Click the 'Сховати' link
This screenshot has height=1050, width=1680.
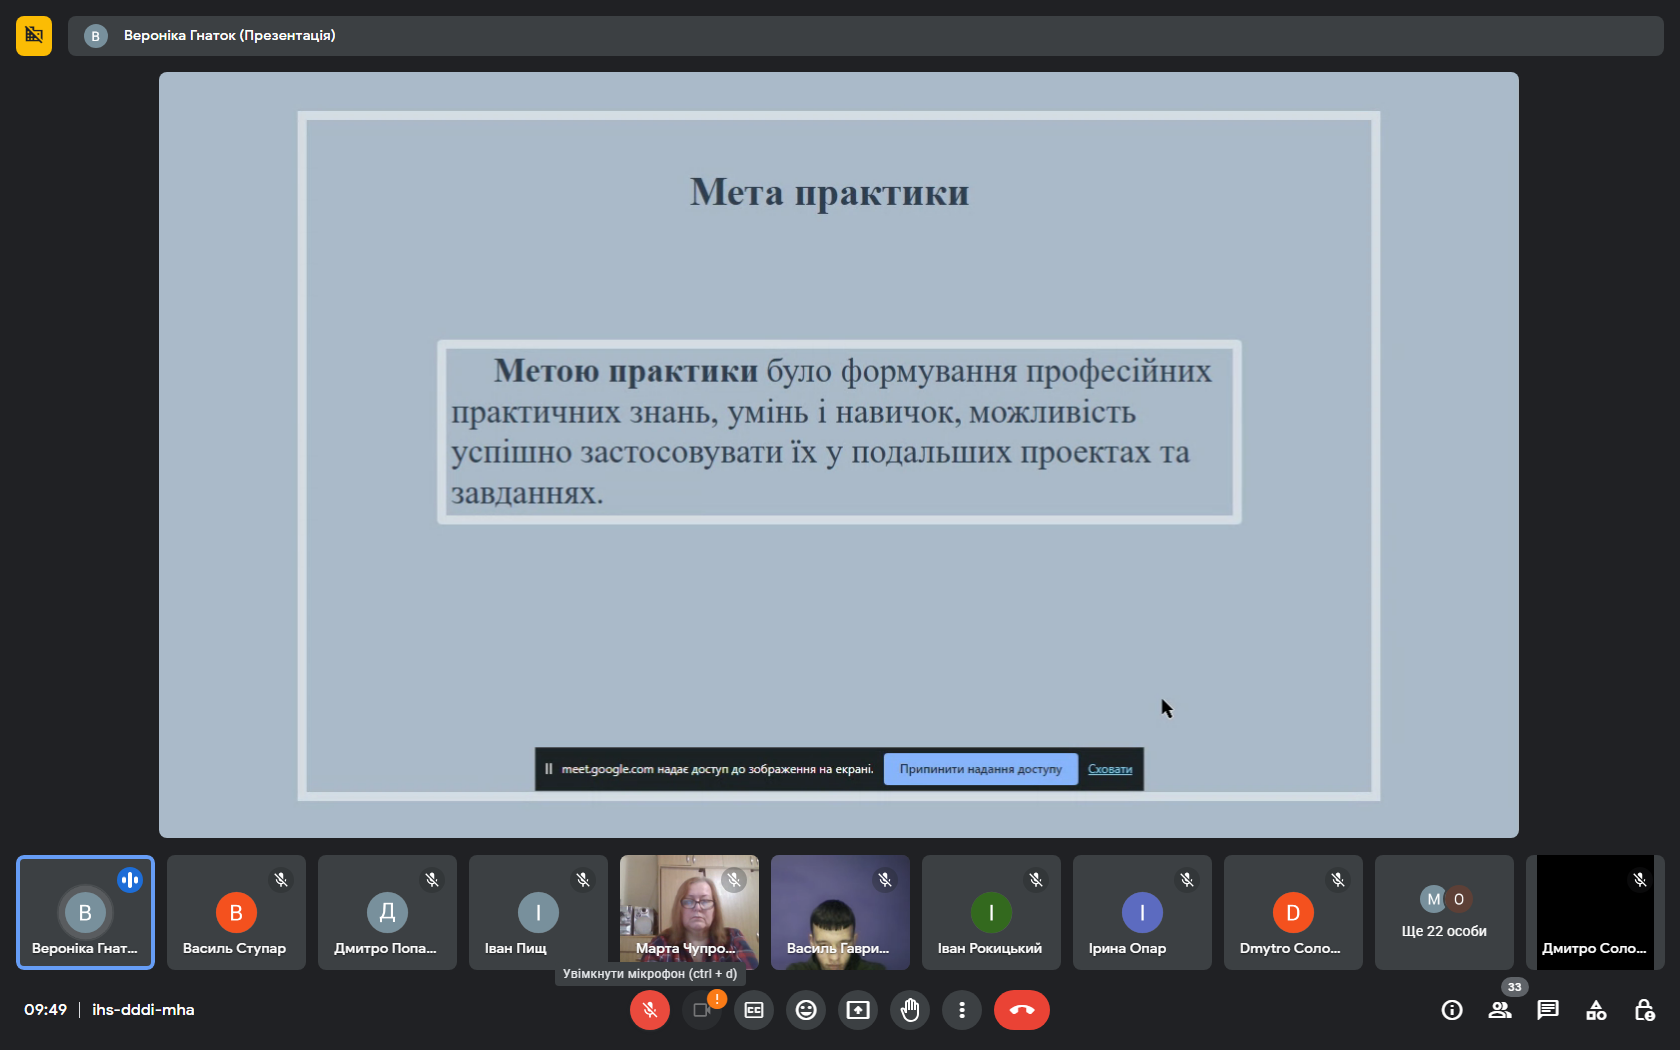[1110, 769]
